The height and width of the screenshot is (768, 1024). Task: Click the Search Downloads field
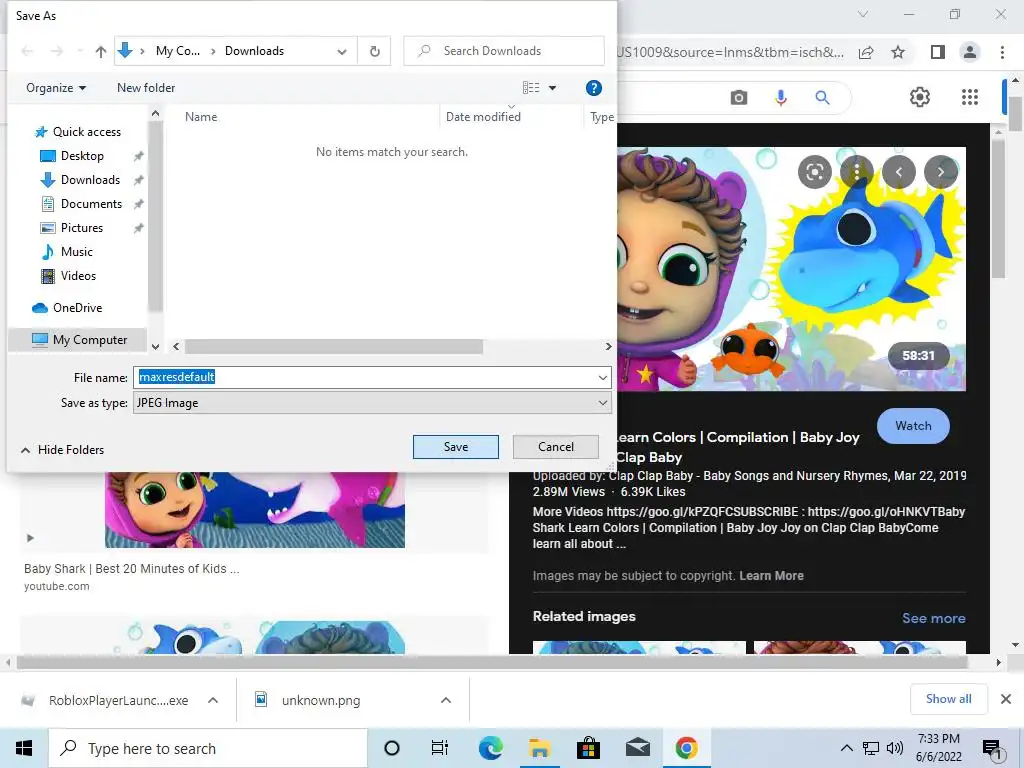coord(504,51)
